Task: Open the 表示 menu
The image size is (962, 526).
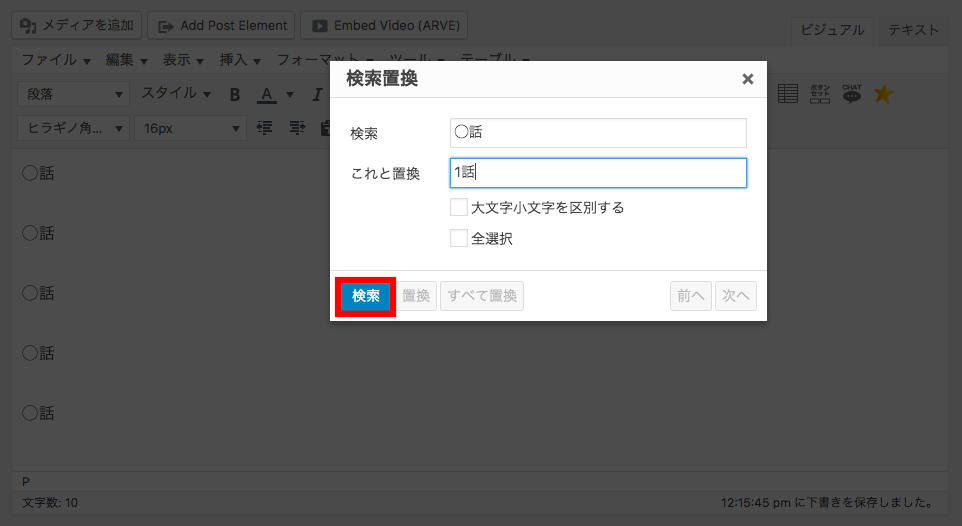Action: tap(183, 60)
